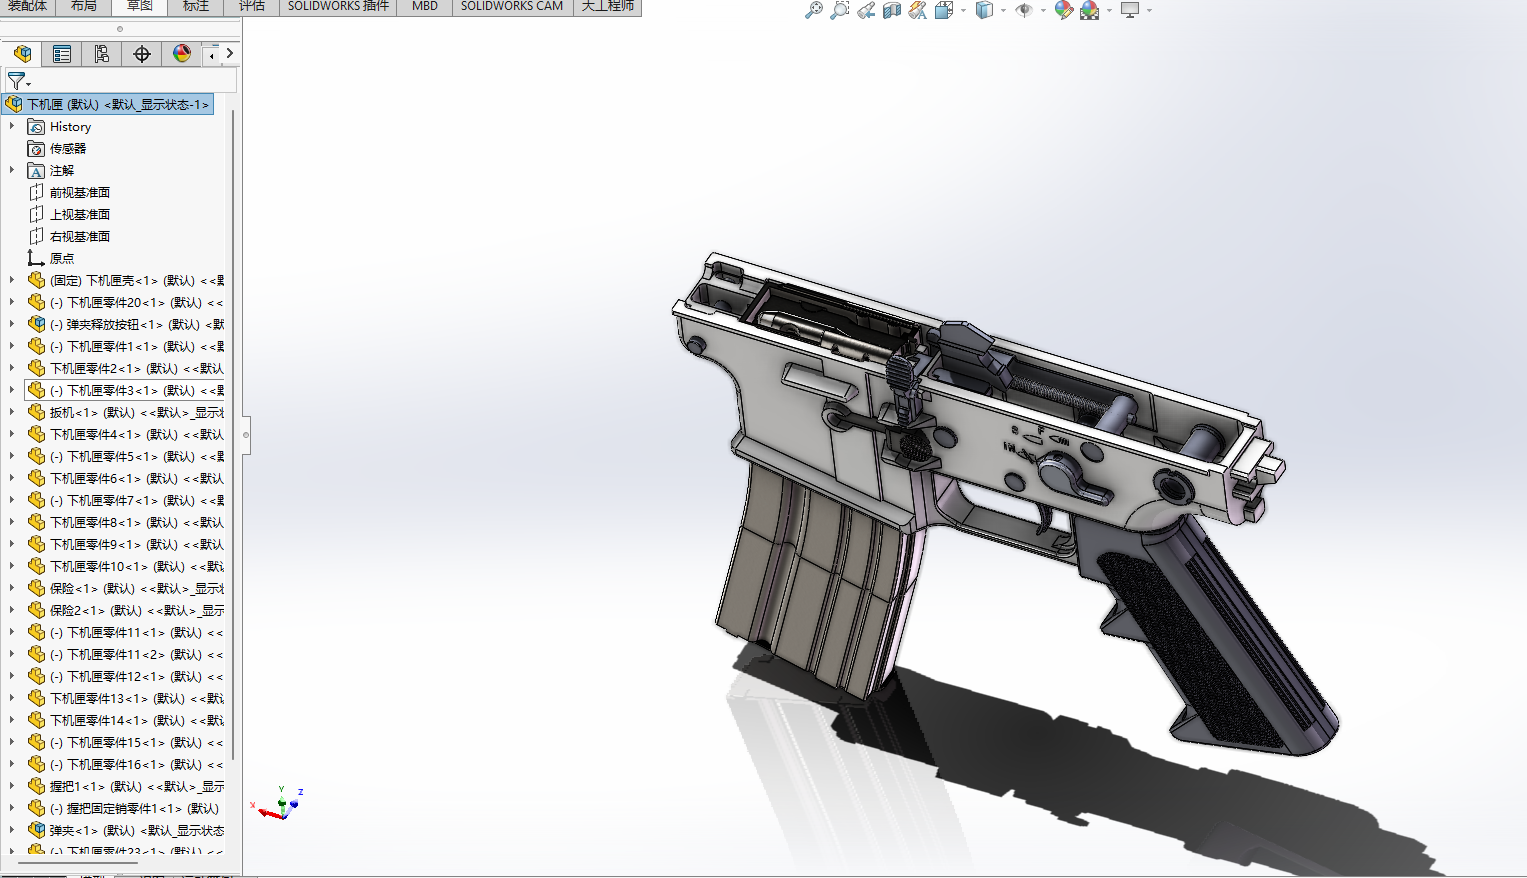Click the Zoom to Fit magnifier icon
Screen dimensions: 1527x878
coord(814,10)
